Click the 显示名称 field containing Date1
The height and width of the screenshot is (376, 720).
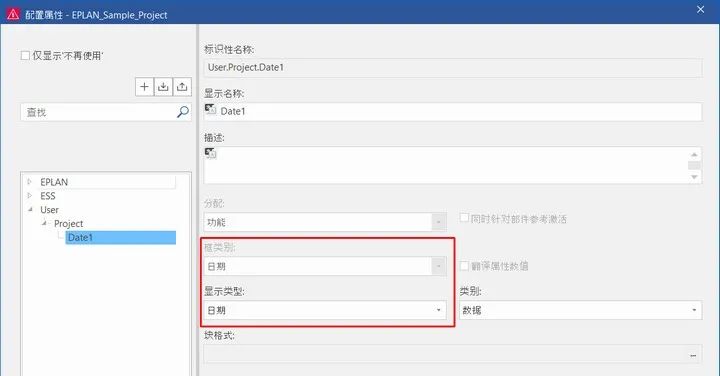(x=453, y=112)
